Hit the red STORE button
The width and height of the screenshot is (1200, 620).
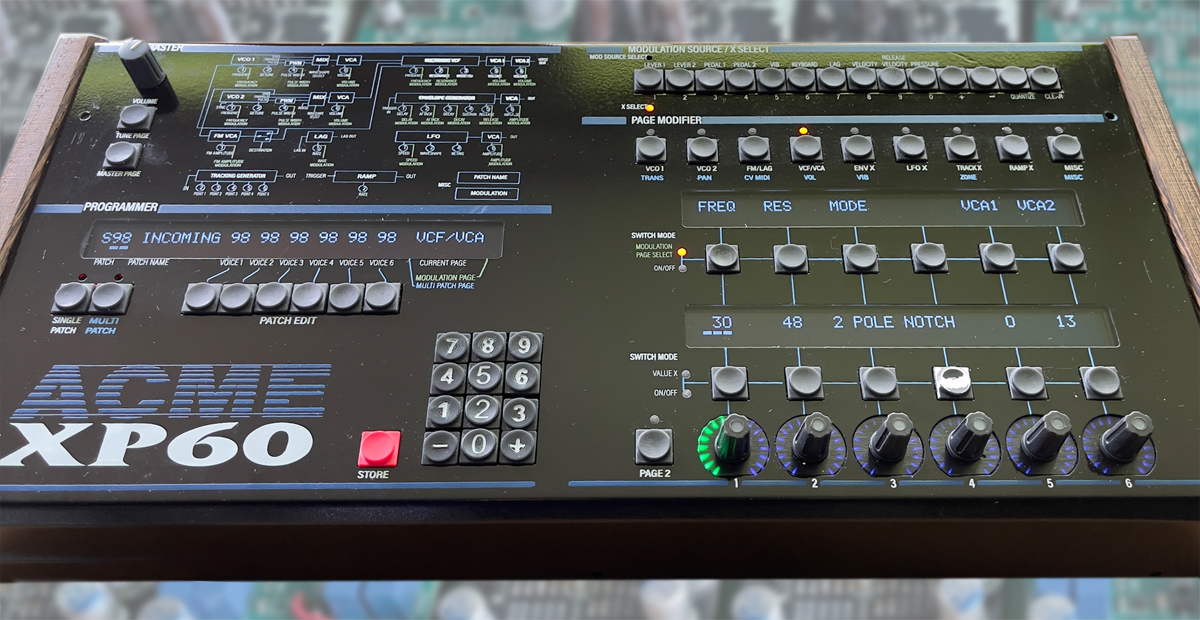[x=379, y=448]
